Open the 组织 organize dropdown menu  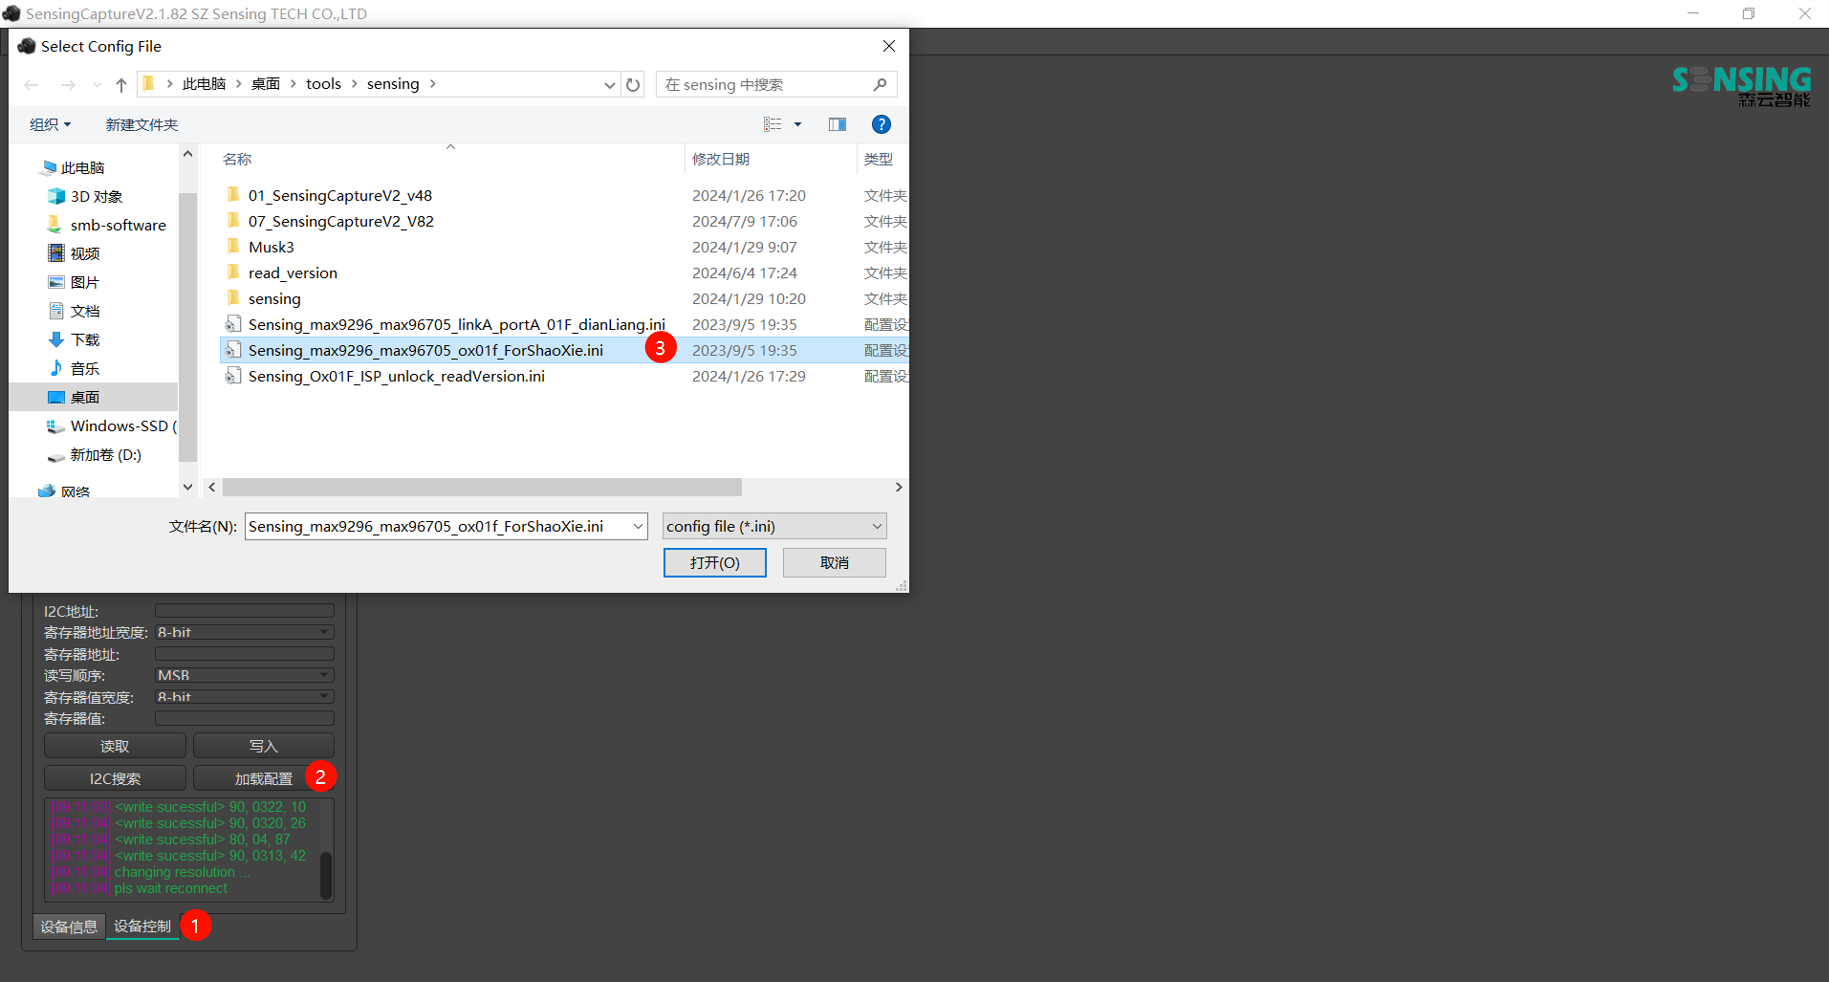click(50, 124)
